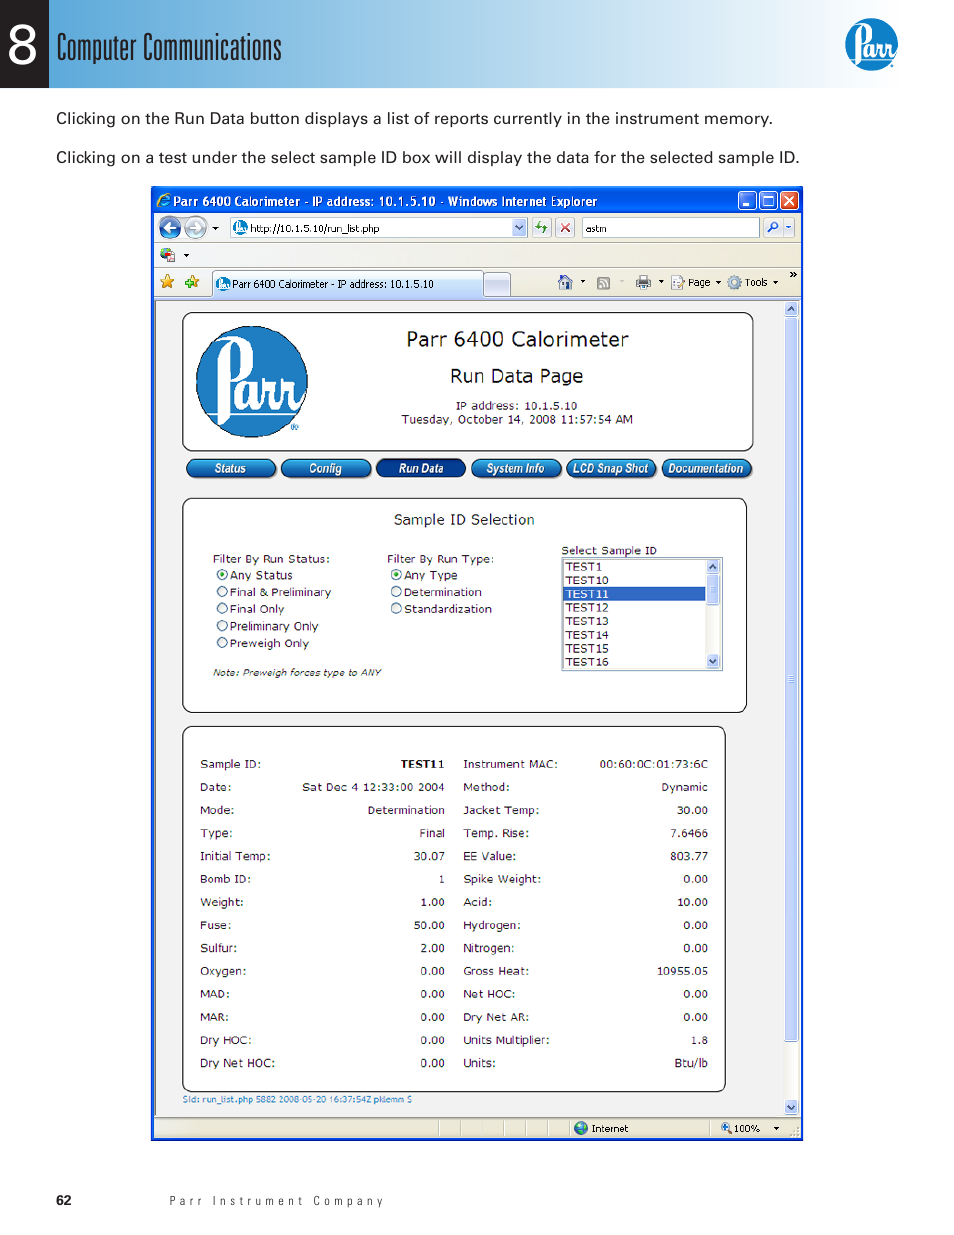Image resolution: width=954 pixels, height=1235 pixels.
Task: Click the Print icon in toolbar
Action: click(x=643, y=282)
